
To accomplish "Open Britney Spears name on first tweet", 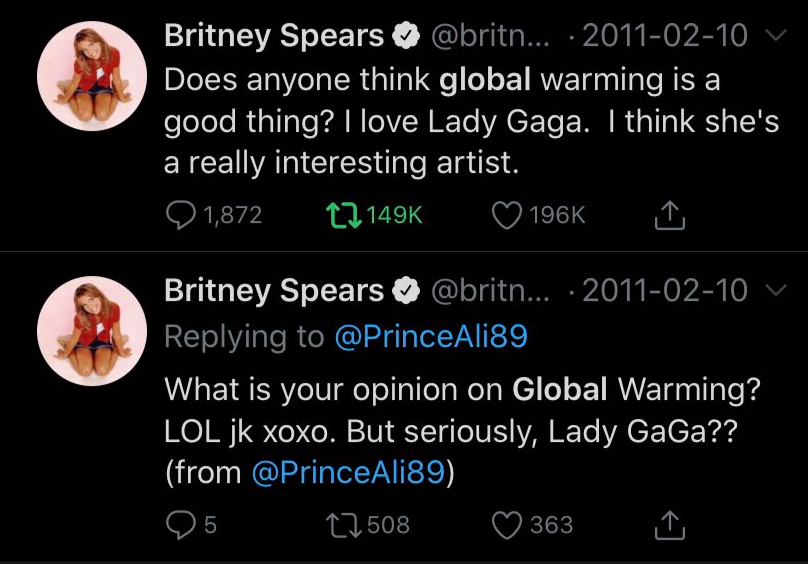I will pos(273,36).
